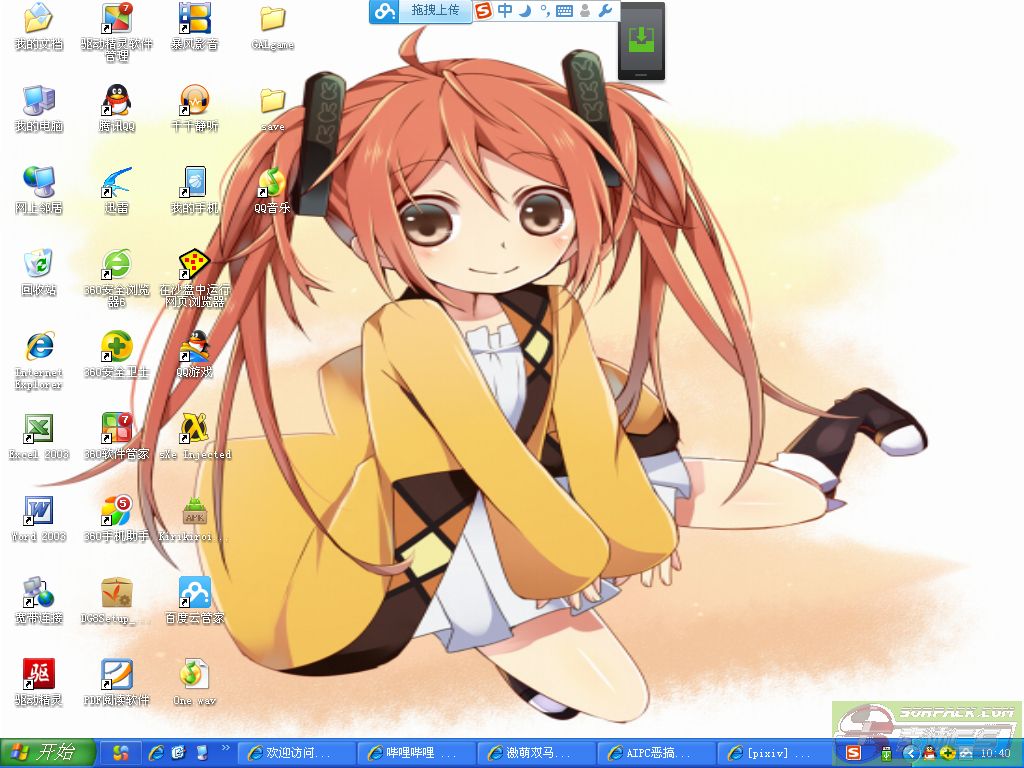Toggle Sogou punctuation mode button
This screenshot has width=1024, height=768.
(x=544, y=11)
